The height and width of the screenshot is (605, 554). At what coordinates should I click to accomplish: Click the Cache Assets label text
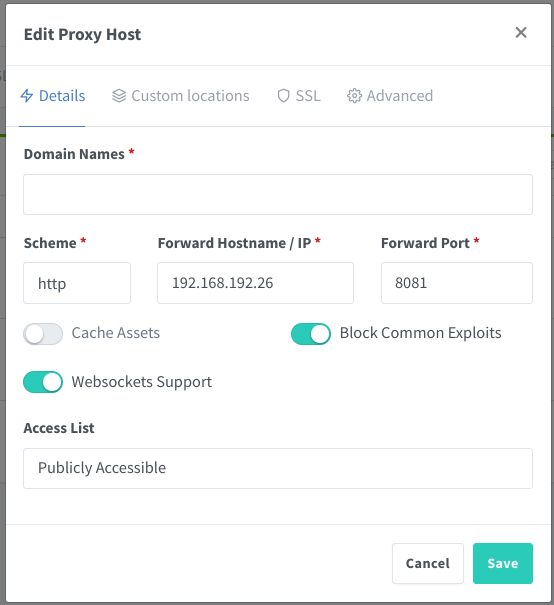pyautogui.click(x=116, y=333)
